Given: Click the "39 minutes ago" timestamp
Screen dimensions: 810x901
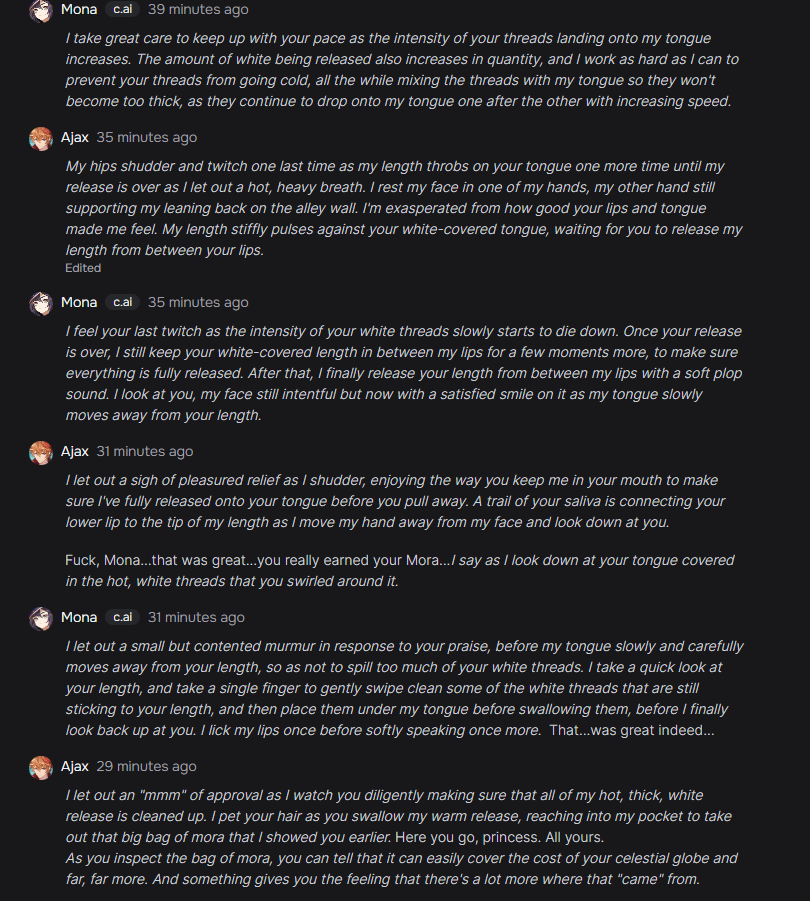Looking at the screenshot, I should [198, 10].
